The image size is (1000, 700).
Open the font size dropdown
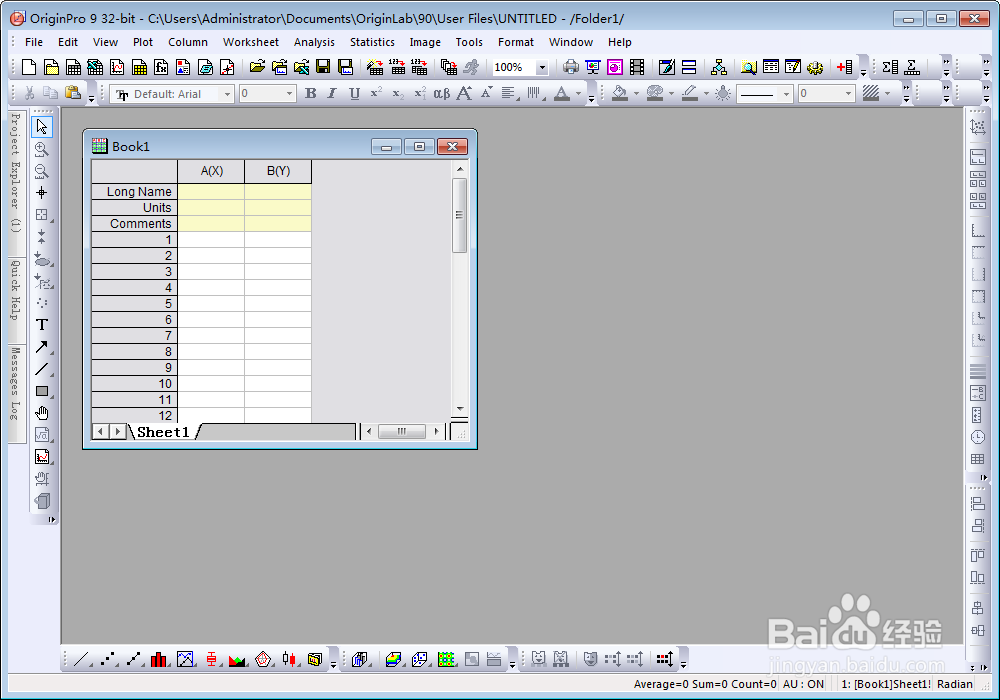289,94
